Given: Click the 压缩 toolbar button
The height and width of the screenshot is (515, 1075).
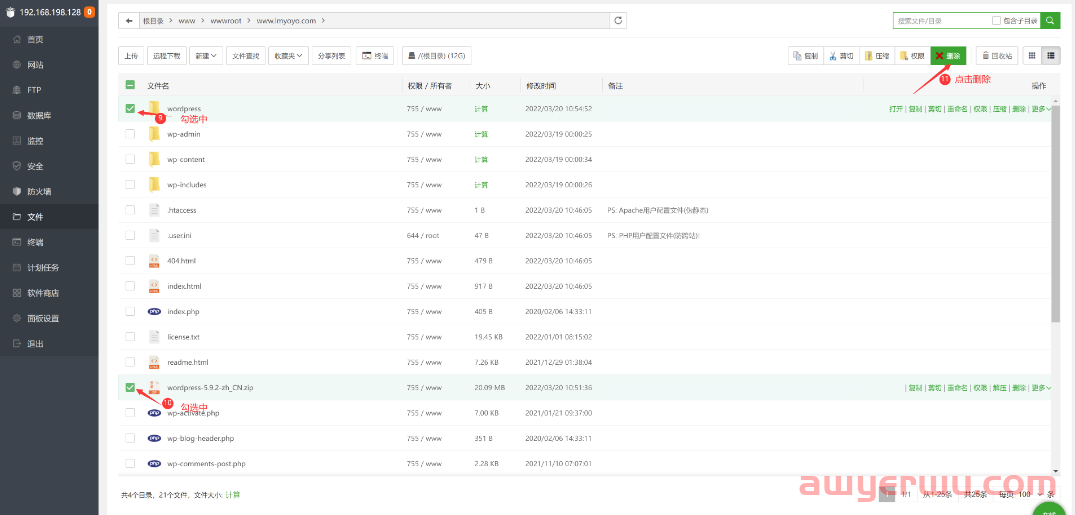Looking at the screenshot, I should (x=877, y=56).
